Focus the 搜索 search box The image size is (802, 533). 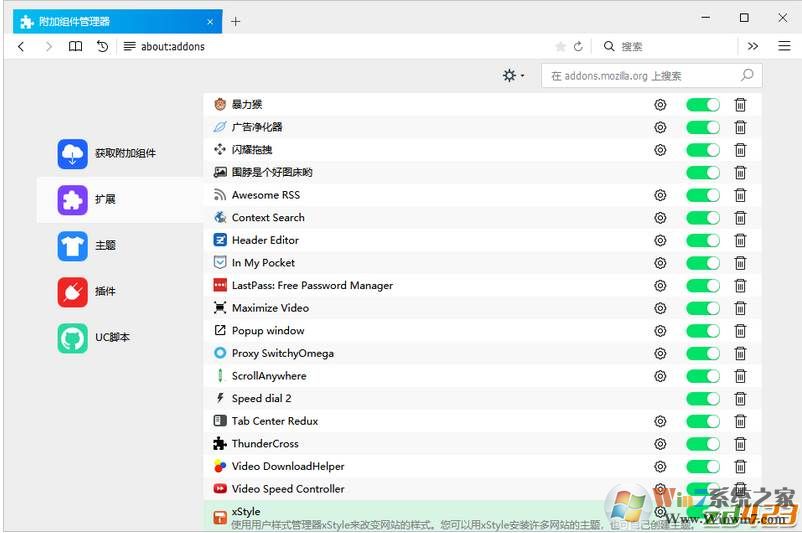pyautogui.click(x=667, y=47)
